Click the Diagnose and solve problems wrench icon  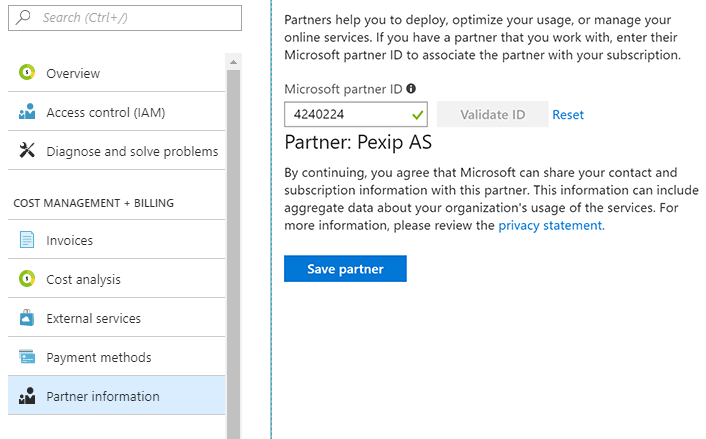click(x=27, y=151)
